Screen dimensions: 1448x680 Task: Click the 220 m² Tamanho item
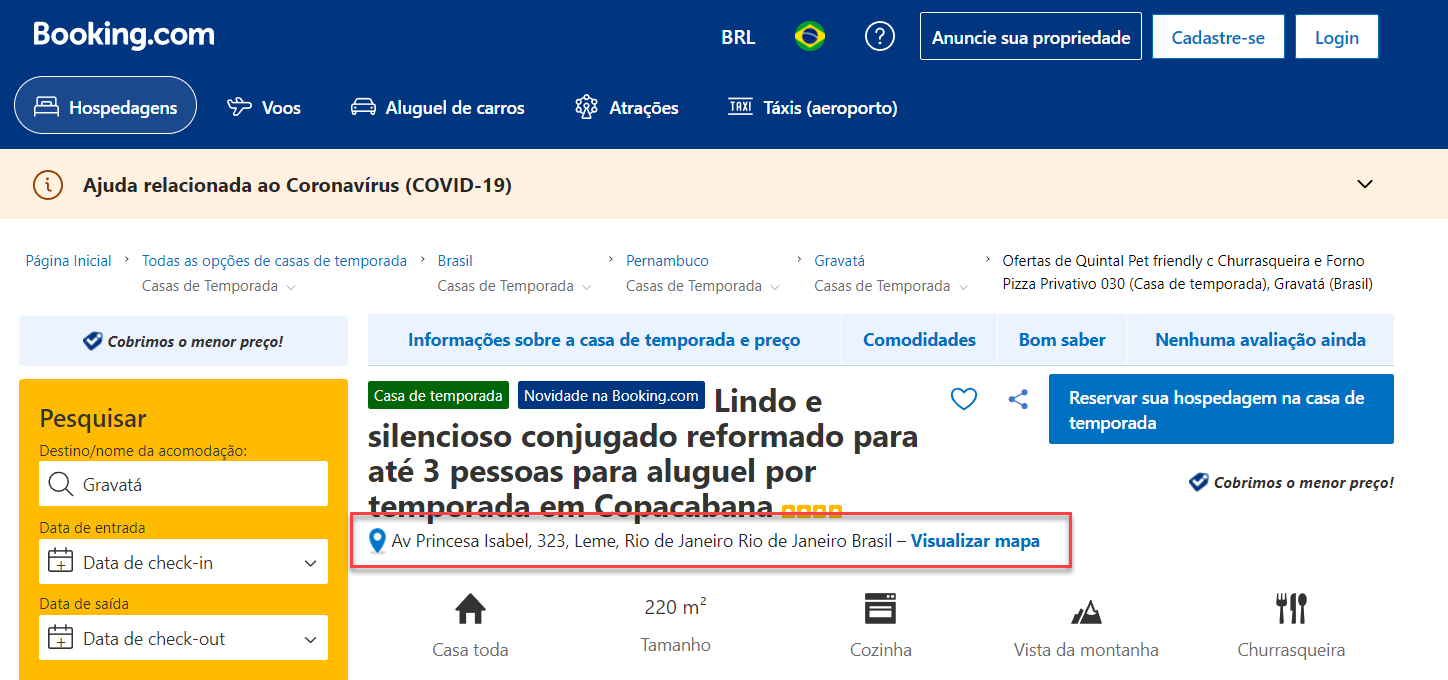(x=676, y=625)
